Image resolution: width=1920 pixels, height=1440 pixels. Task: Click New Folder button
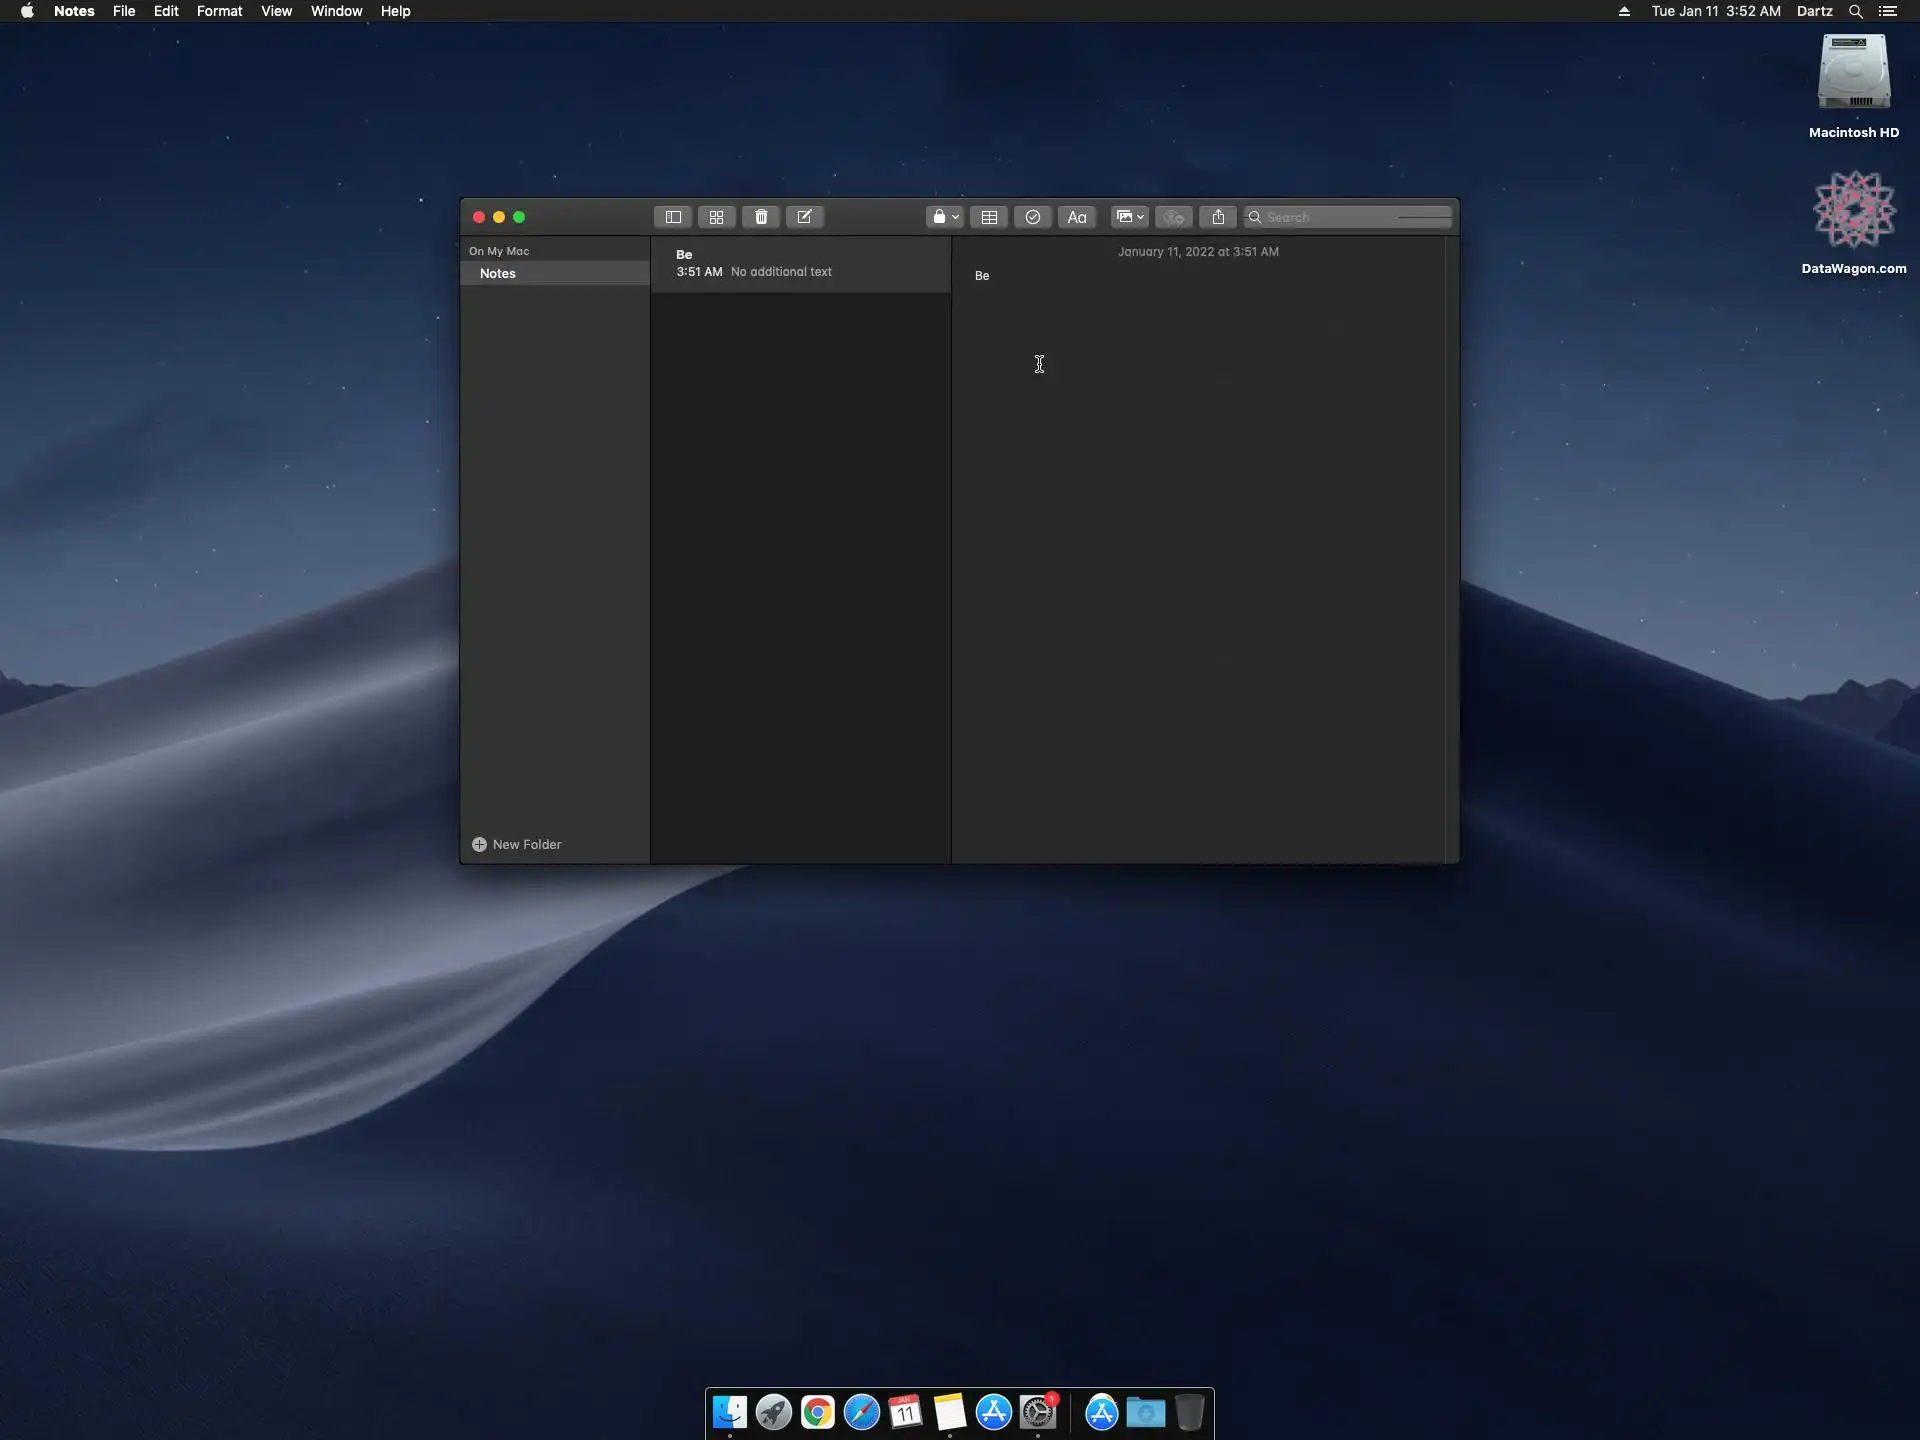517,844
